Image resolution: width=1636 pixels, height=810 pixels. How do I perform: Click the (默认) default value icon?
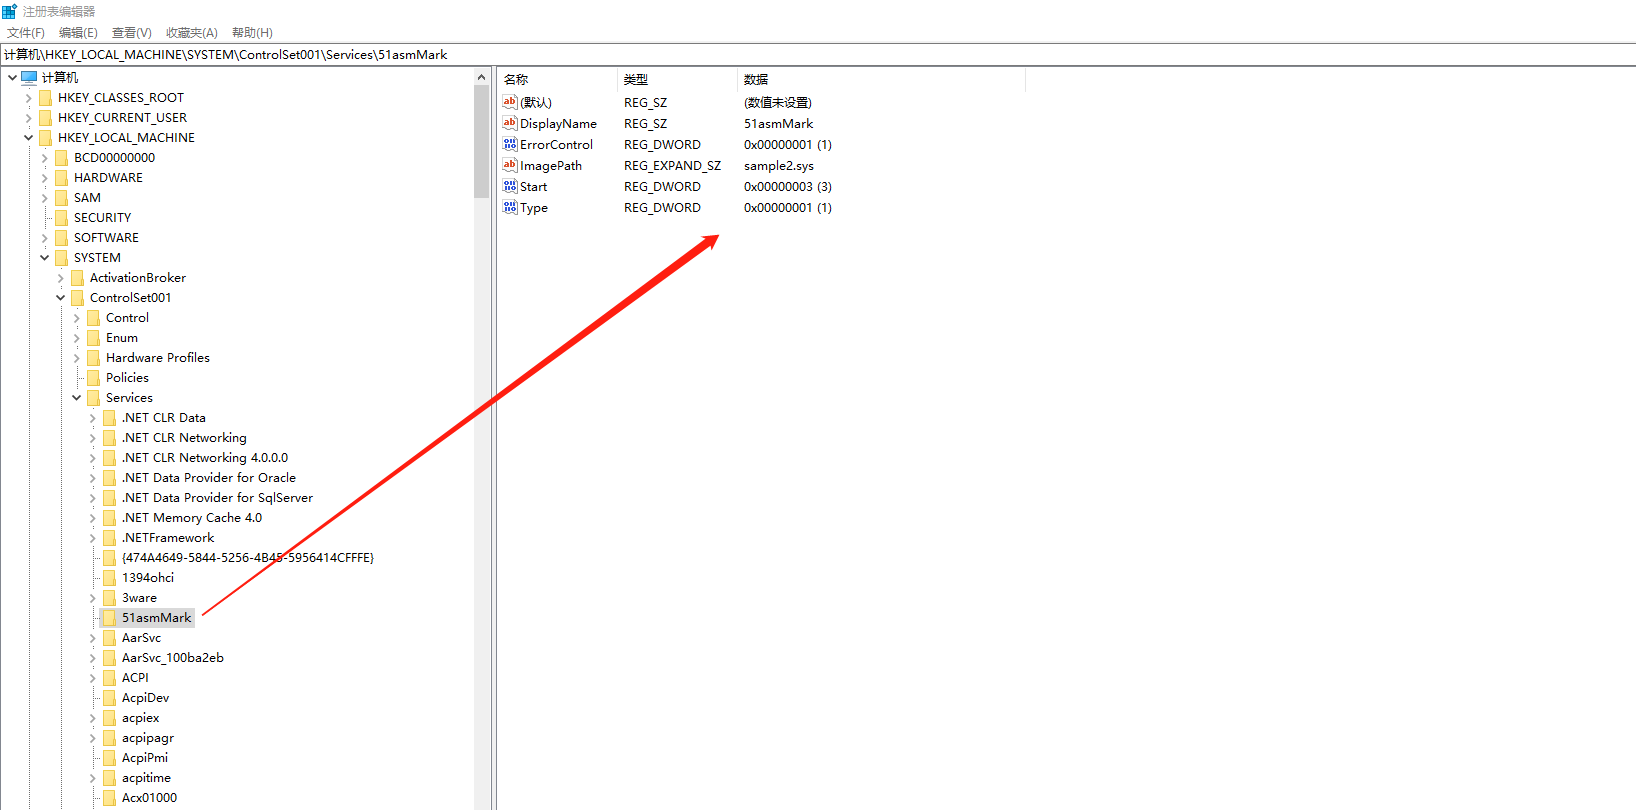(510, 102)
